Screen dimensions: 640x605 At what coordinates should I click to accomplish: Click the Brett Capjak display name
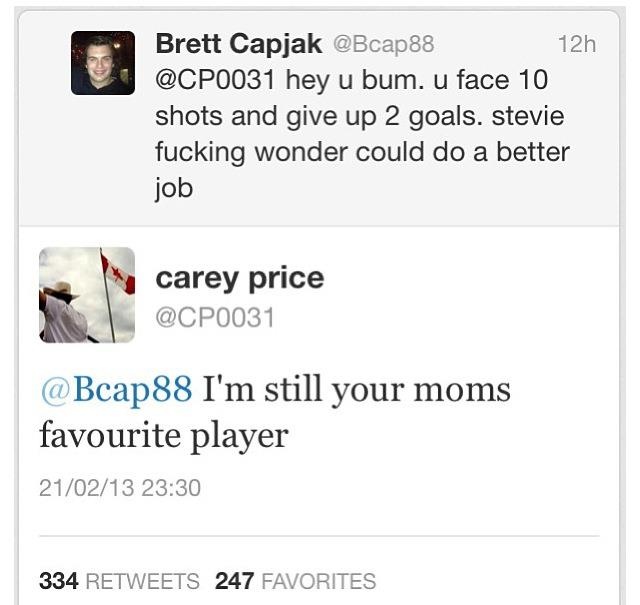[x=239, y=43]
